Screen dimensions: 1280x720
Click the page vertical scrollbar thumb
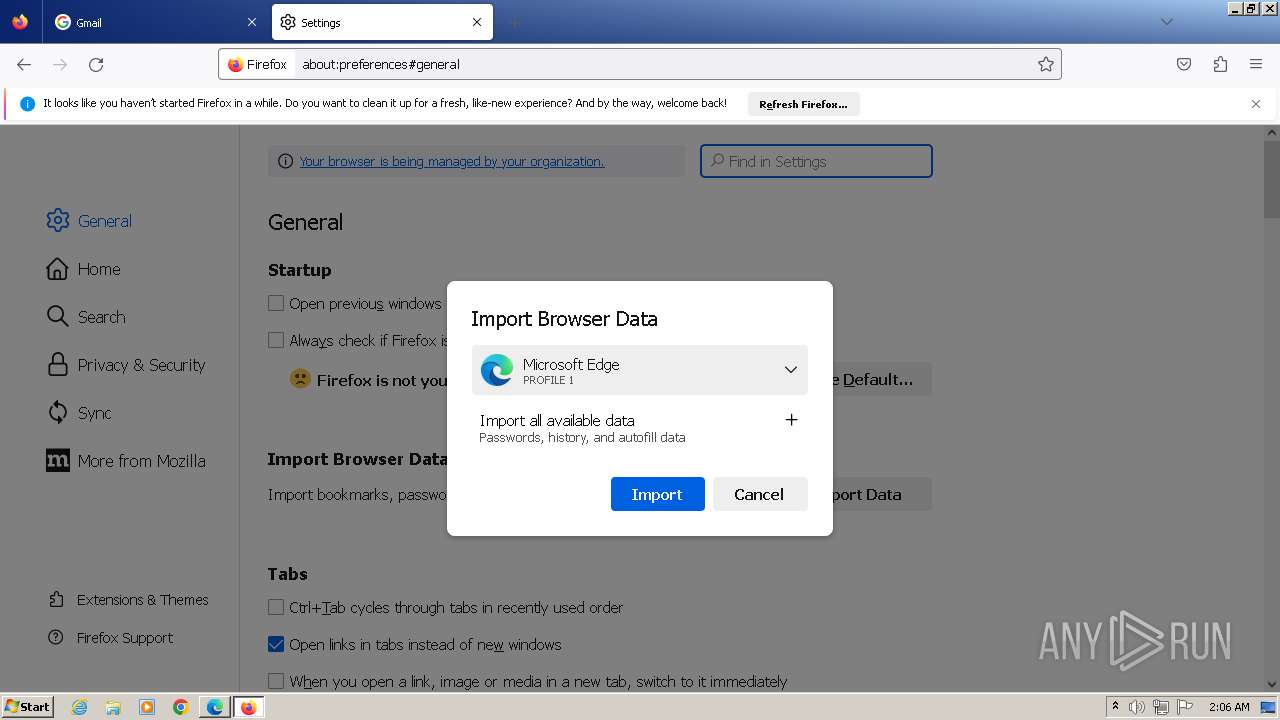(x=1271, y=180)
